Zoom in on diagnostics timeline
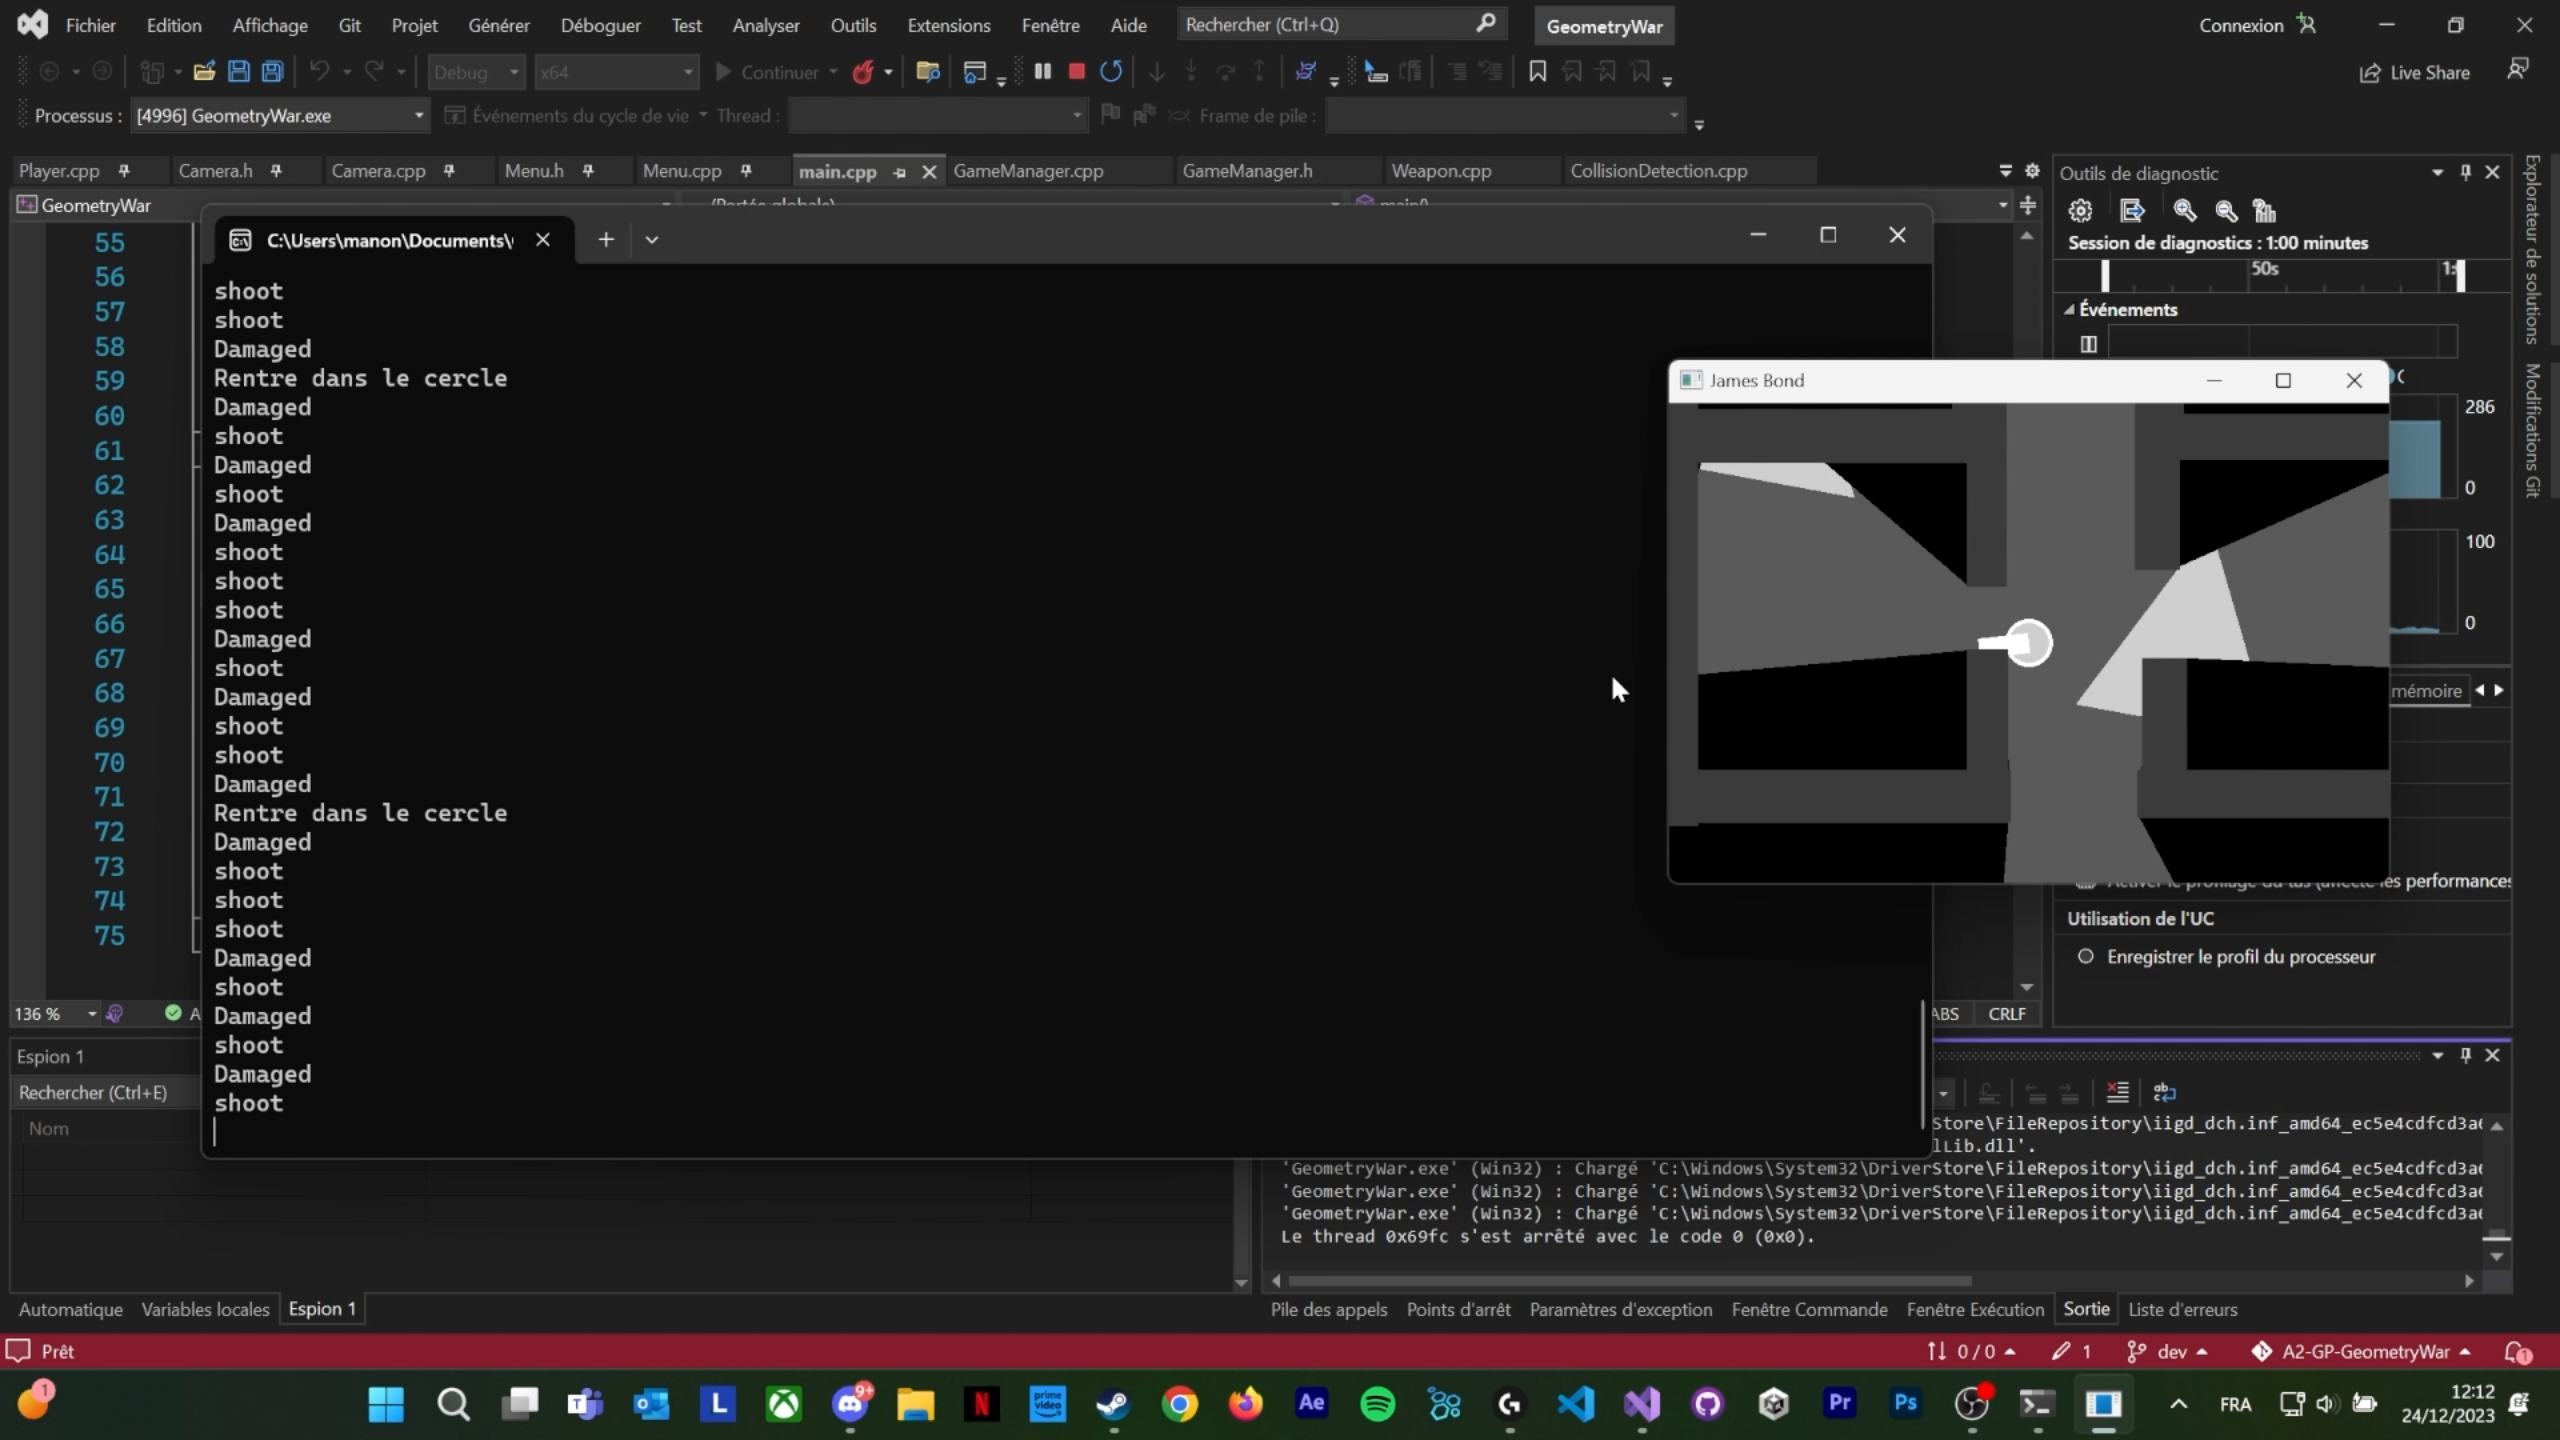 tap(2184, 211)
